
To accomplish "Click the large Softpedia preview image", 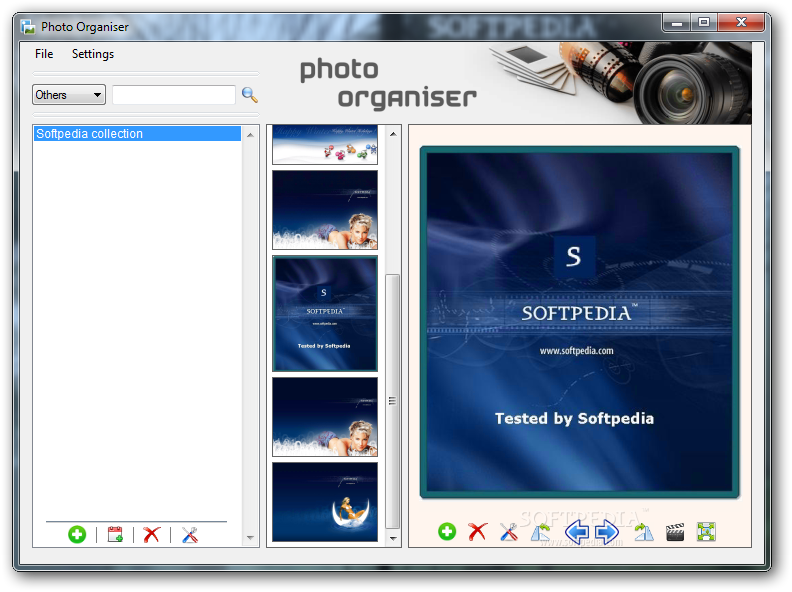I will [579, 322].
